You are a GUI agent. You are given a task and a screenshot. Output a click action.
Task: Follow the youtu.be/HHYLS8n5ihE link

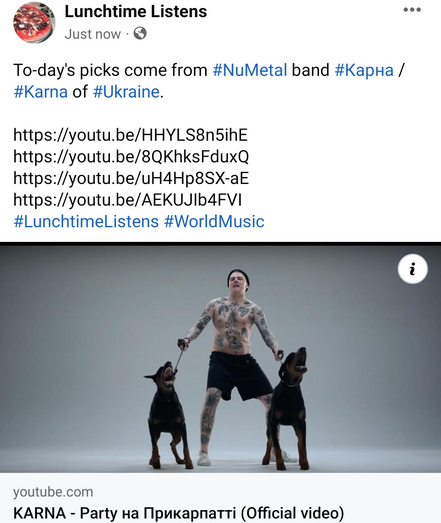click(130, 135)
